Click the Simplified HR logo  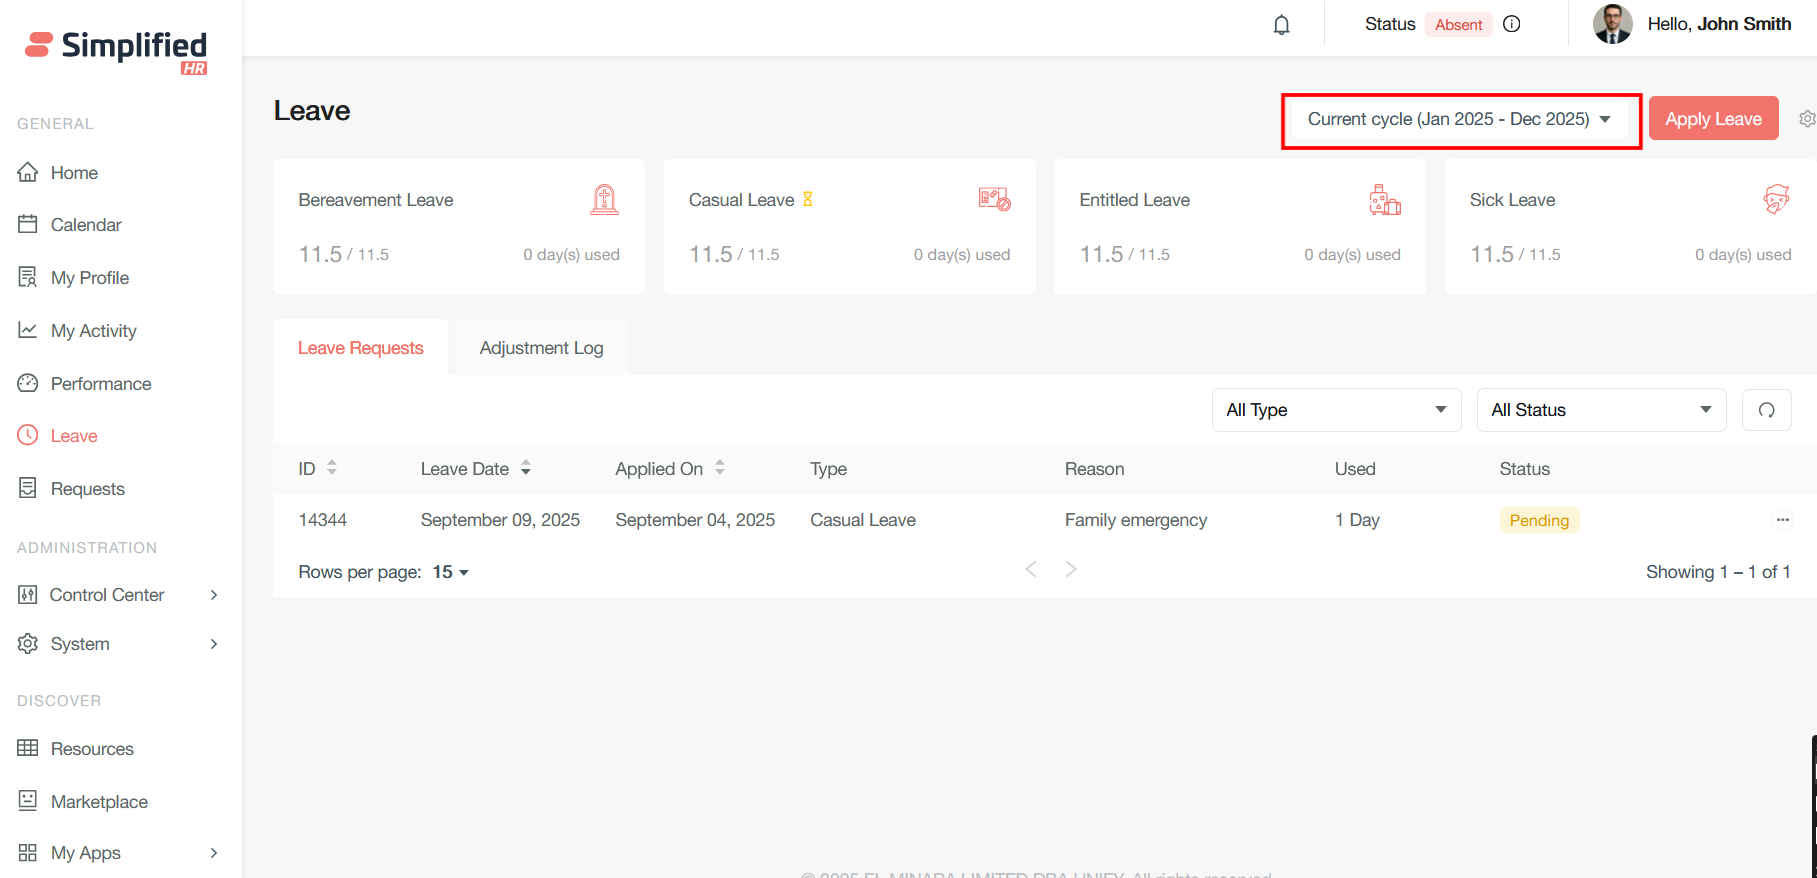(116, 50)
